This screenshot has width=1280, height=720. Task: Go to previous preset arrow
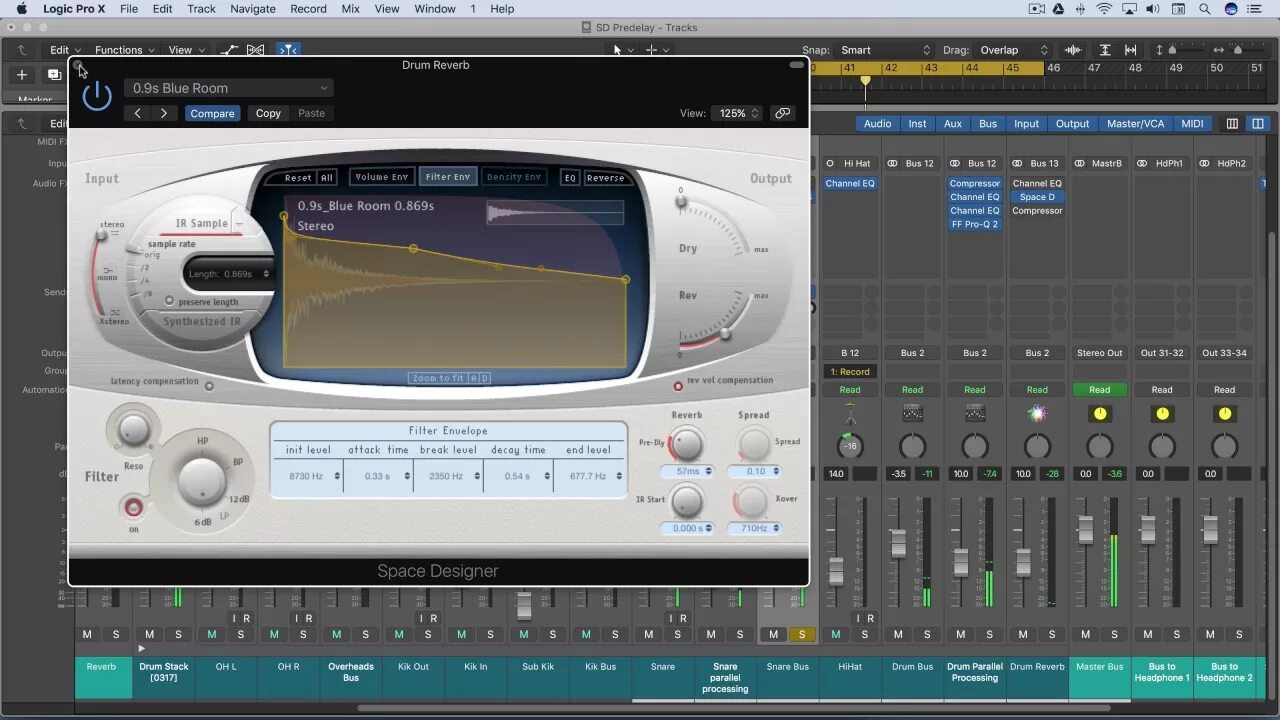pos(138,113)
